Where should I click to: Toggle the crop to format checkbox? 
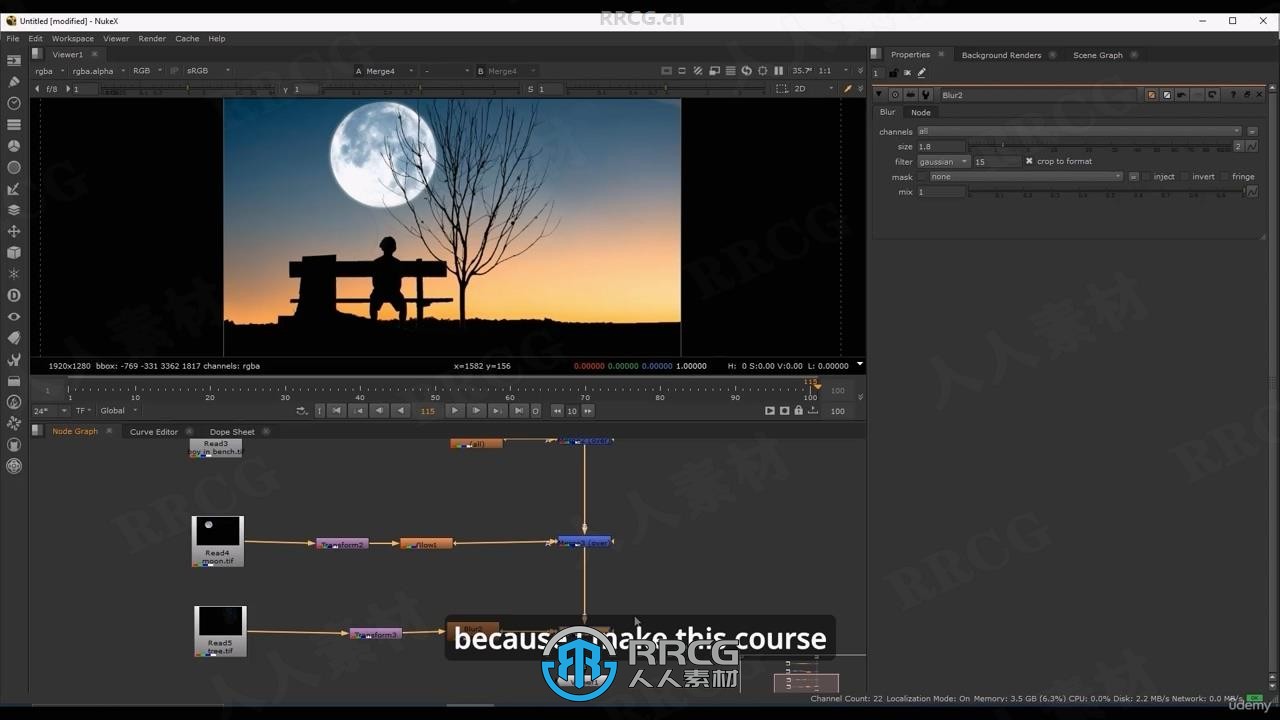[x=1029, y=161]
